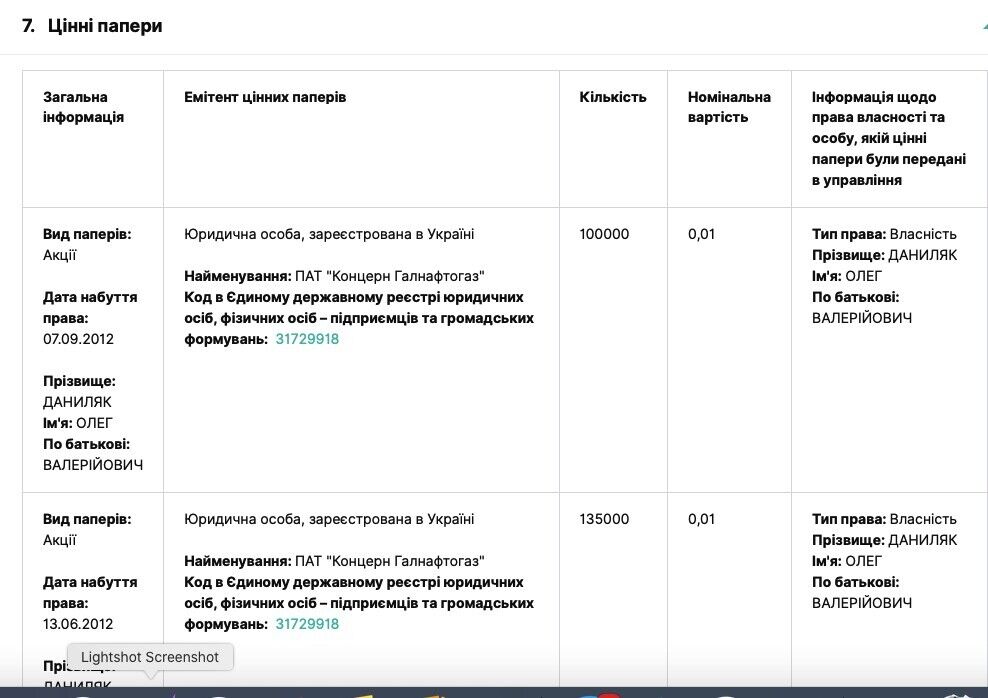Screen dimensions: 988x698
Task: Click "Ім'я: ОЛЕГ" in the 135000 row's rights column
Action: 847,561
